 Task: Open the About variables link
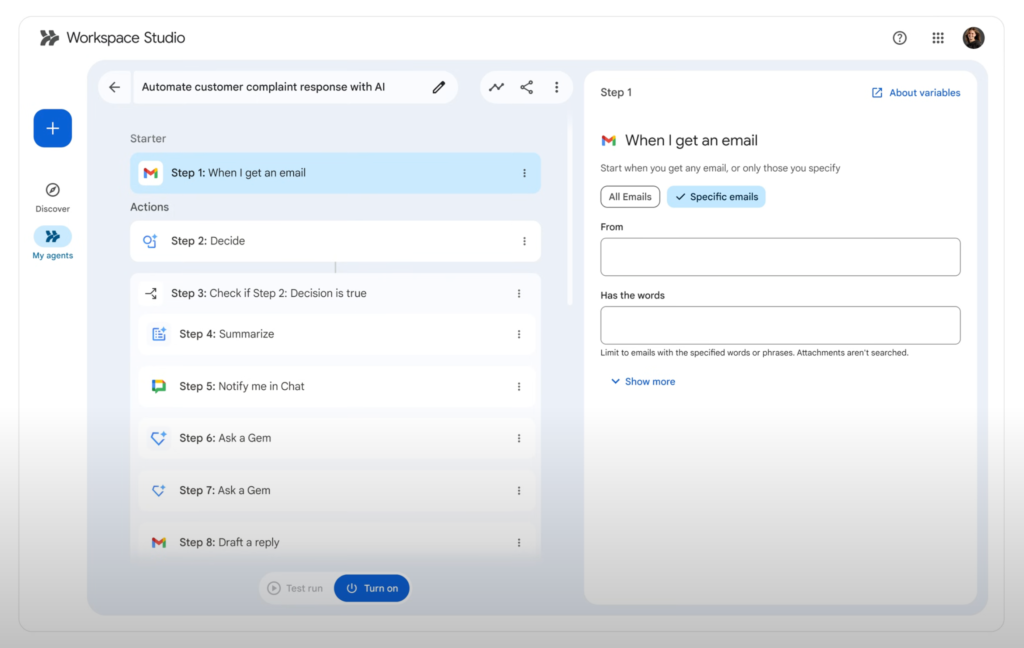click(x=915, y=92)
